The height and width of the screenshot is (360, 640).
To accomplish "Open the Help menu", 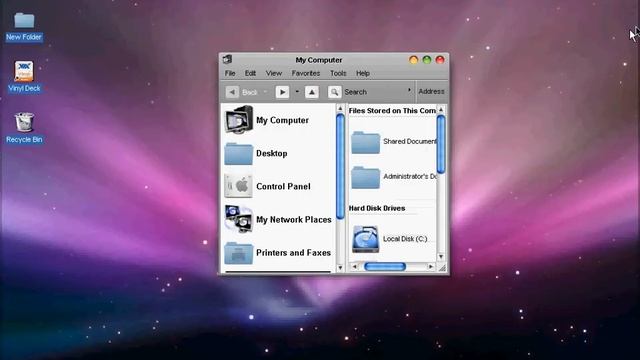I will tap(363, 73).
